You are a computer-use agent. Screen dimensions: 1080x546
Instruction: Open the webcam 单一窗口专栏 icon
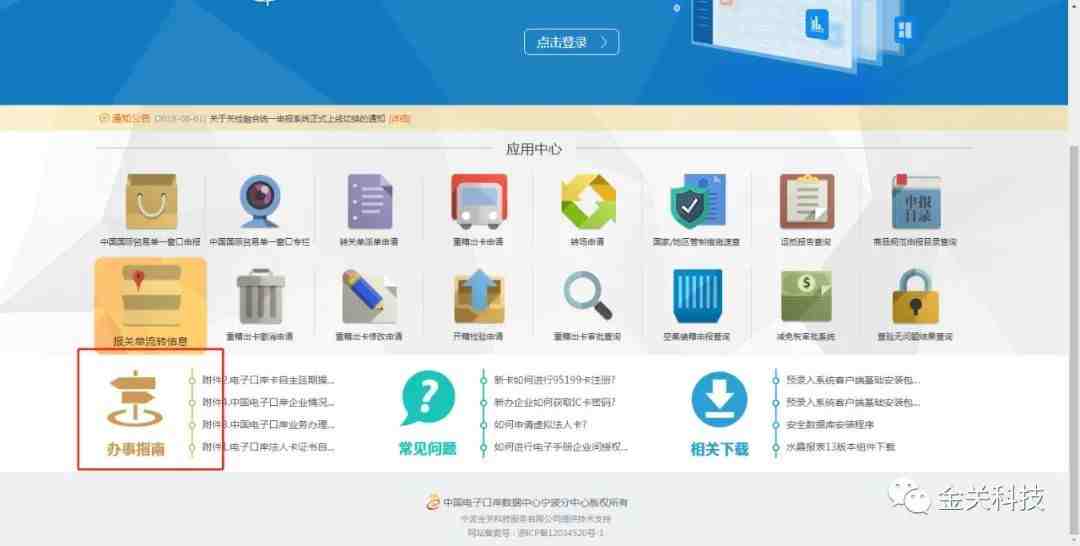tap(259, 203)
